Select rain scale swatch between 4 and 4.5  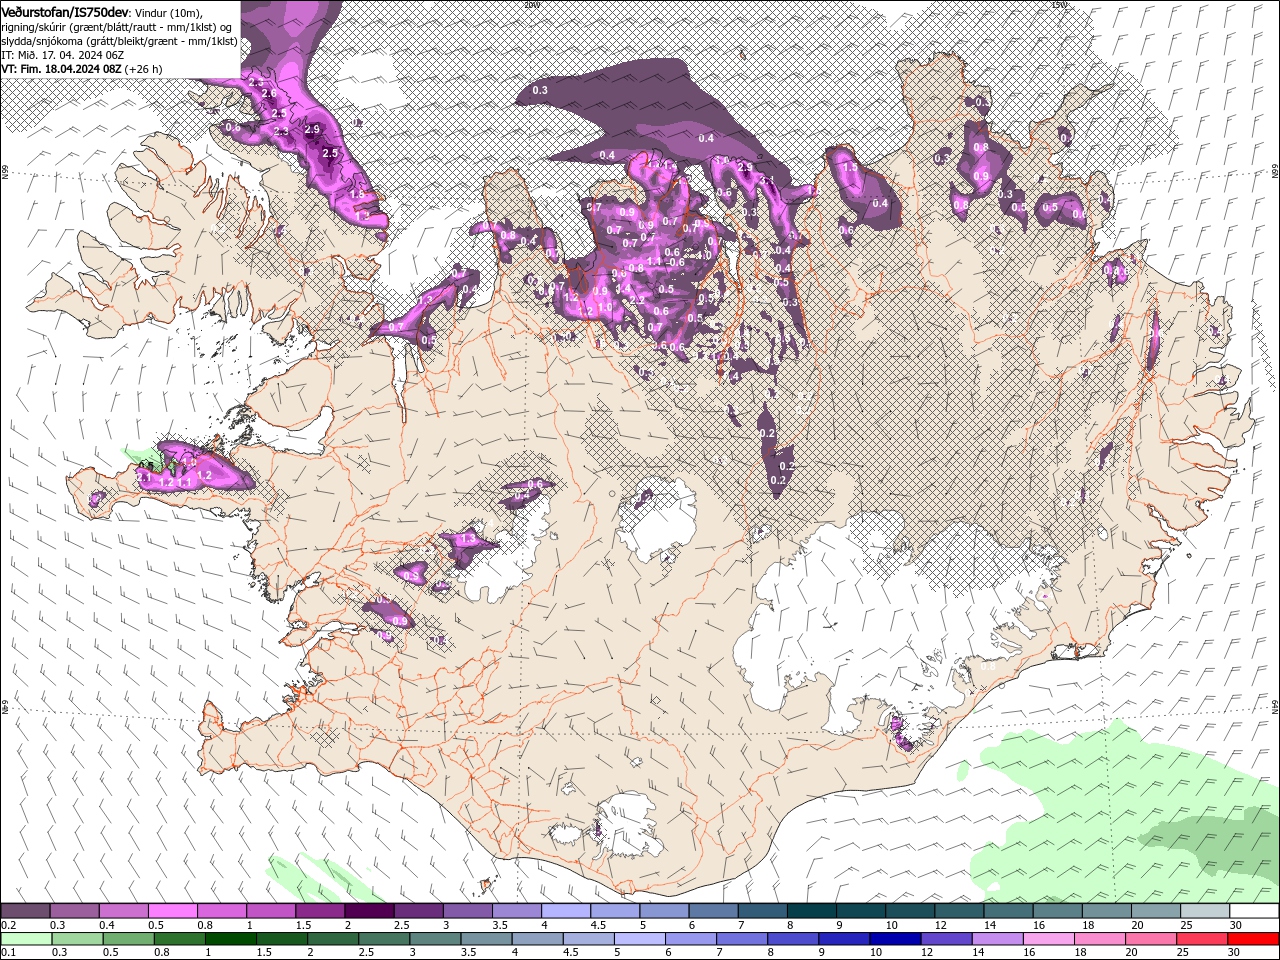538,938
